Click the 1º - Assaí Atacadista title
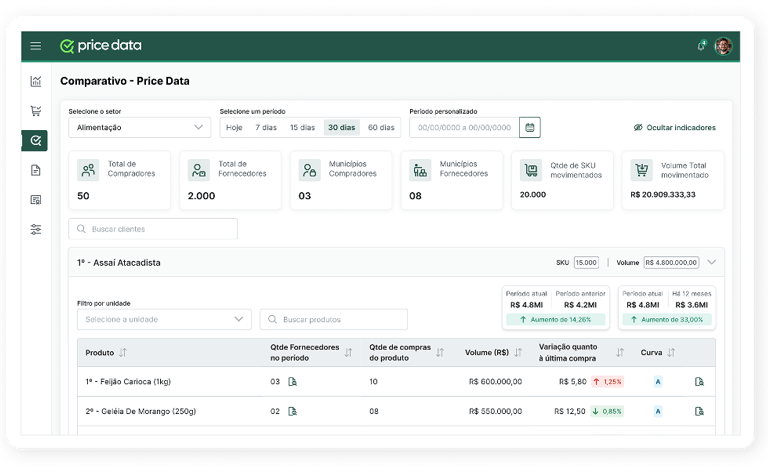Viewport: 768px width, 472px height. [x=119, y=262]
